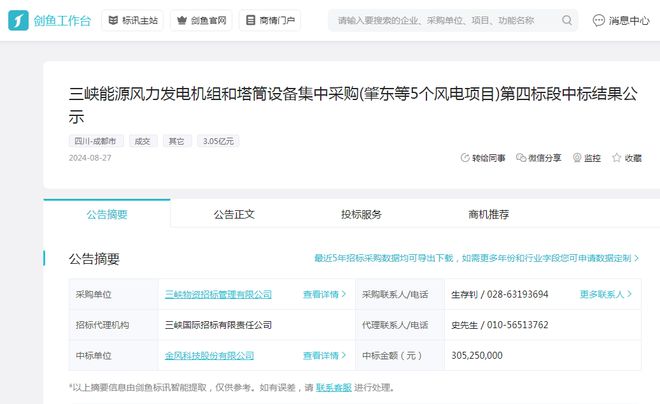The width and height of the screenshot is (660, 404).
Task: Click the 公告摘要 section heading
Action: [94, 258]
